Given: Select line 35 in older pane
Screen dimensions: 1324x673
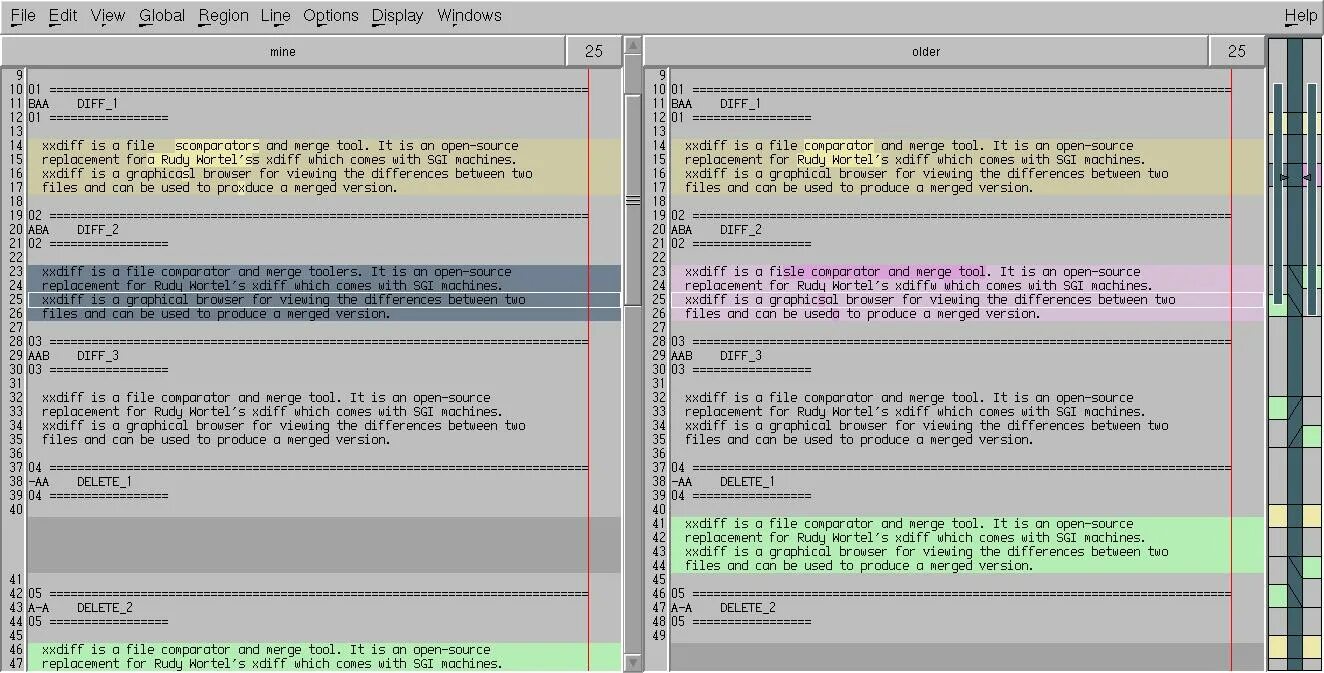Looking at the screenshot, I should point(967,440).
